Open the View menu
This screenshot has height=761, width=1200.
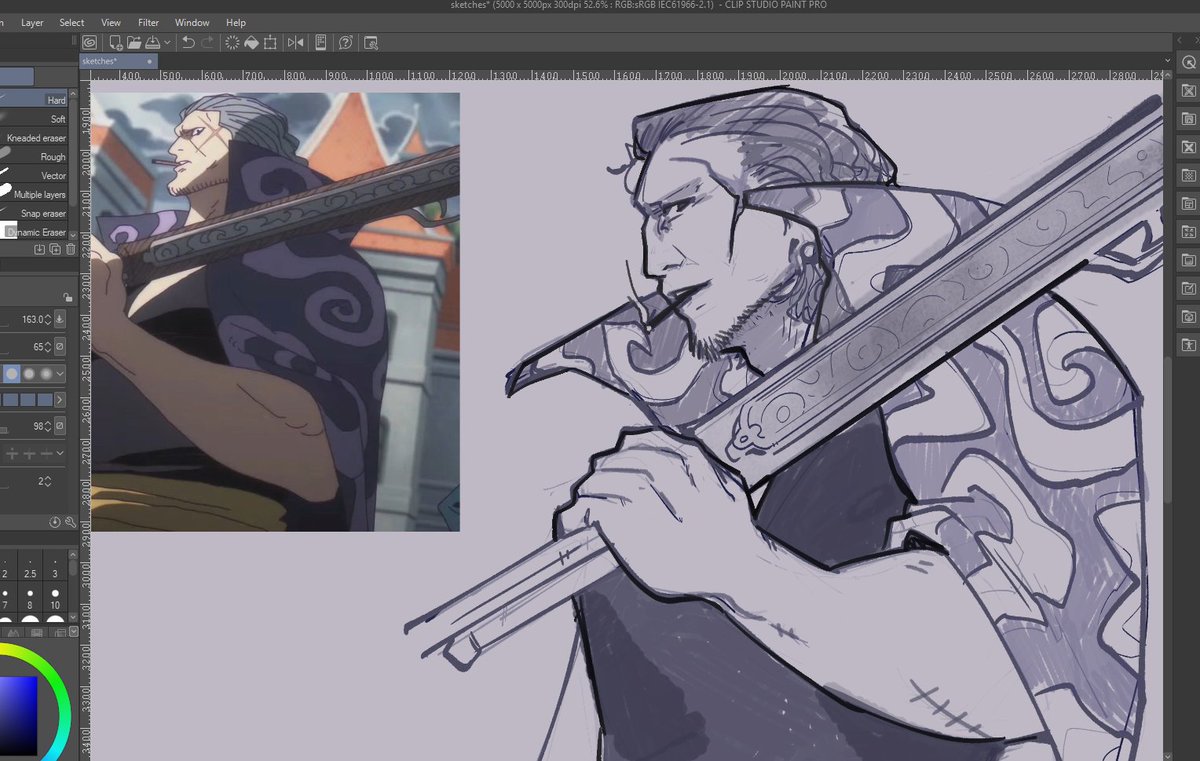[111, 22]
